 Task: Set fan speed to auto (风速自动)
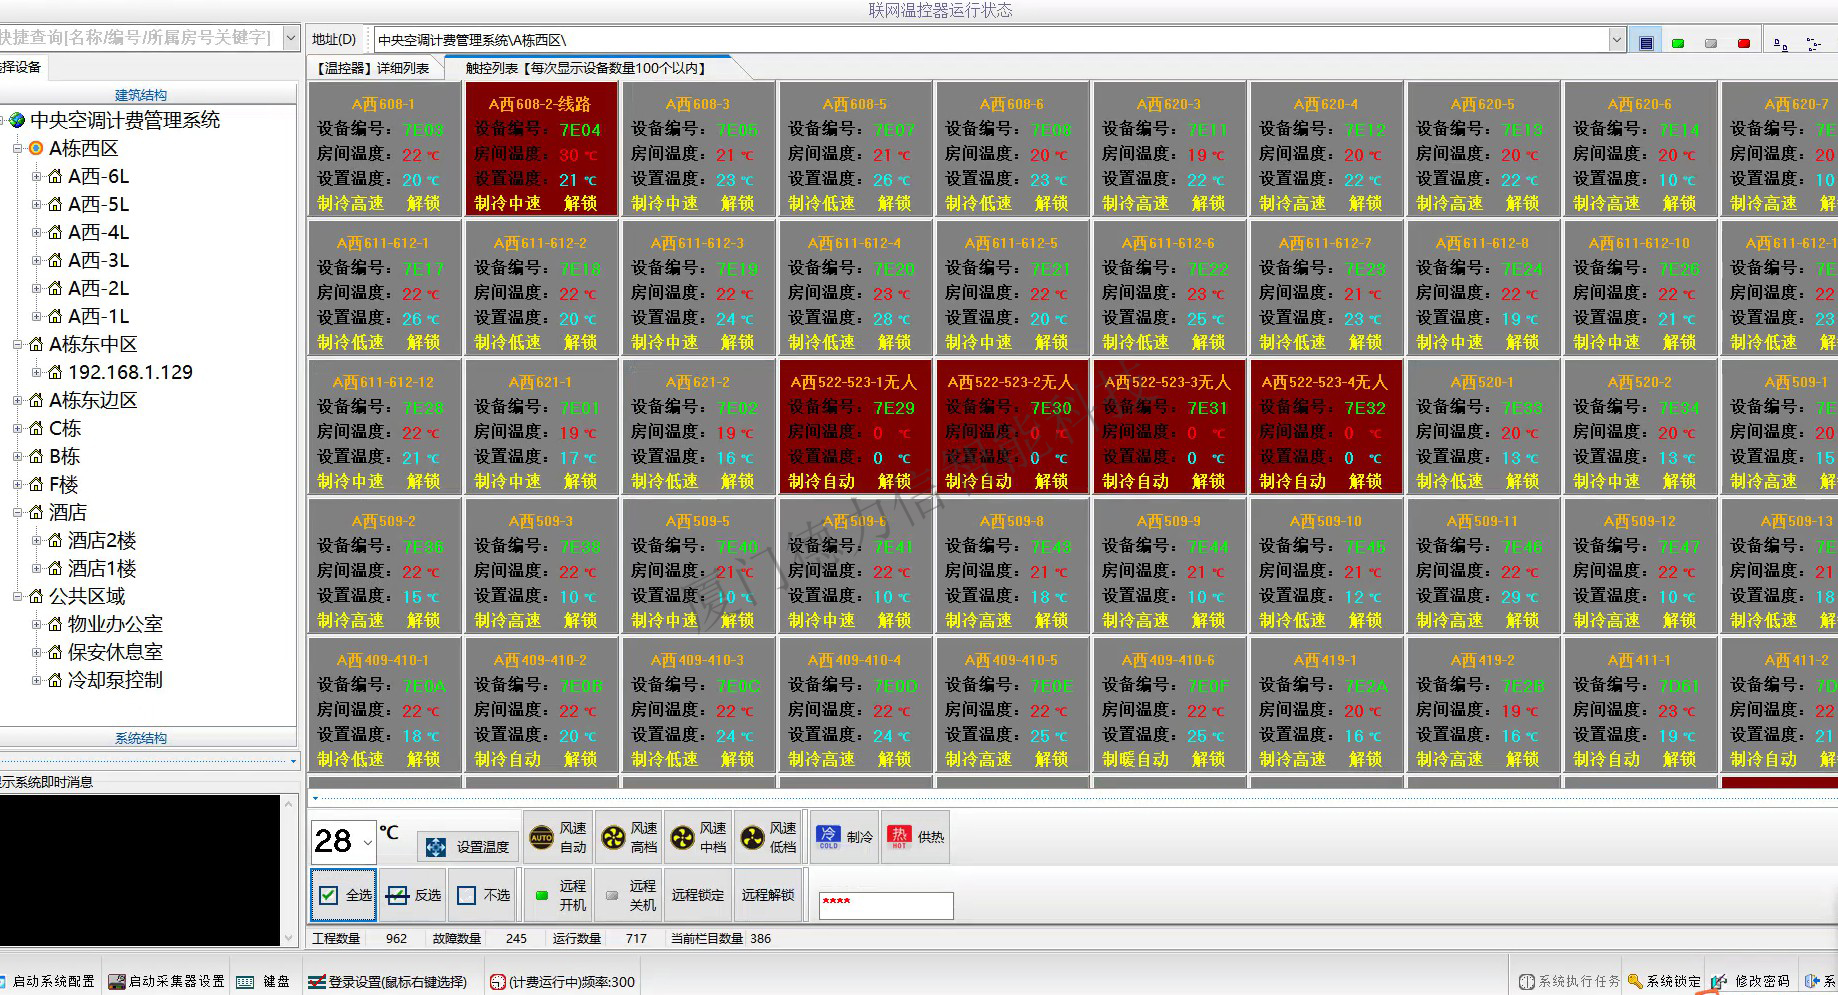coord(558,838)
